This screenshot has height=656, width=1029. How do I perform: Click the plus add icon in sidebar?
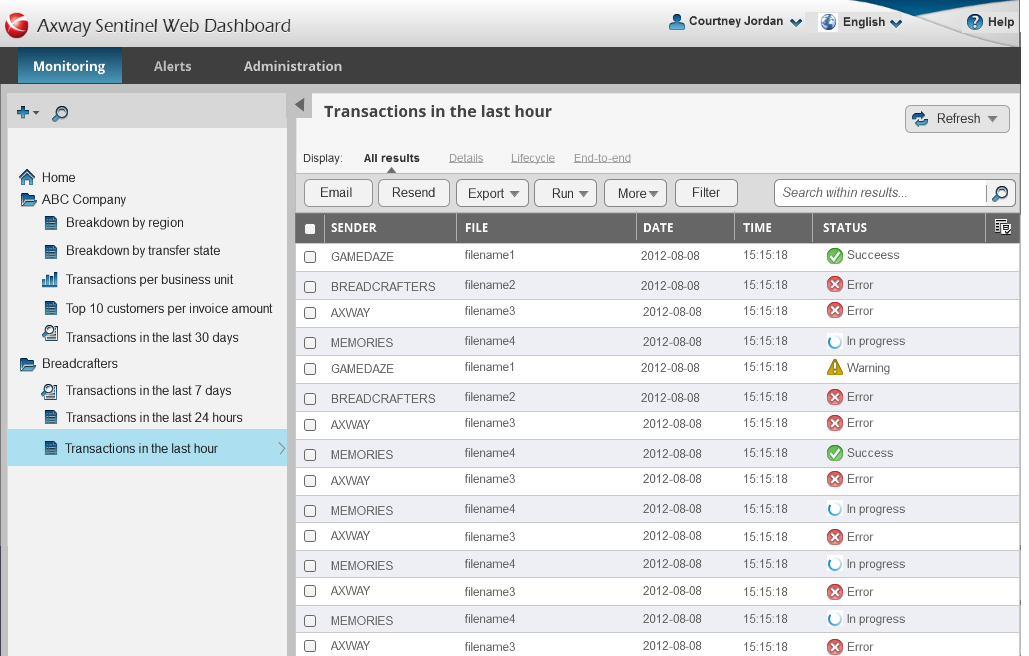23,112
